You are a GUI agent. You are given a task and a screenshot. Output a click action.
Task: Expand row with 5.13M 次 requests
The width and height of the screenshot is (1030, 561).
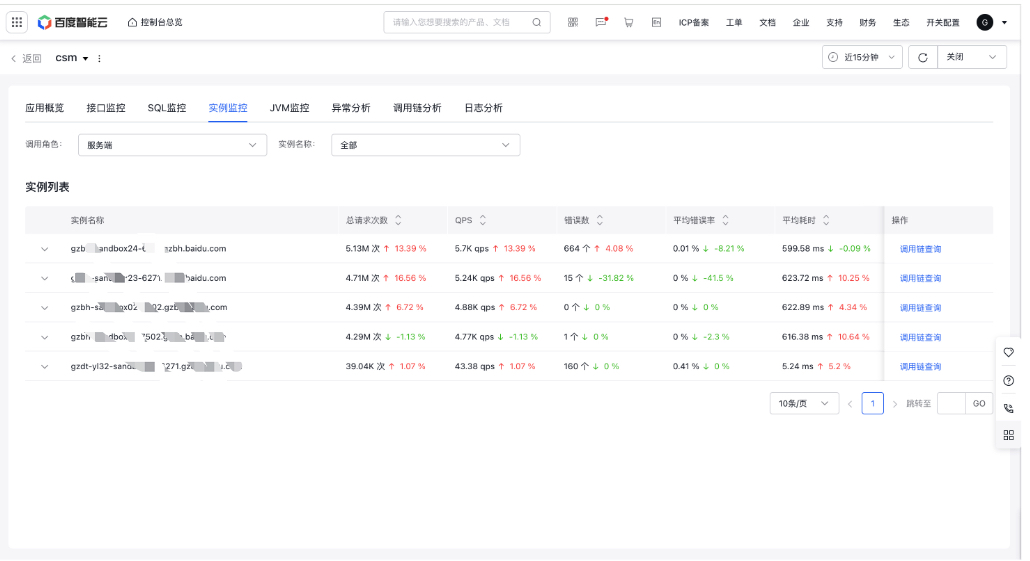(45, 249)
